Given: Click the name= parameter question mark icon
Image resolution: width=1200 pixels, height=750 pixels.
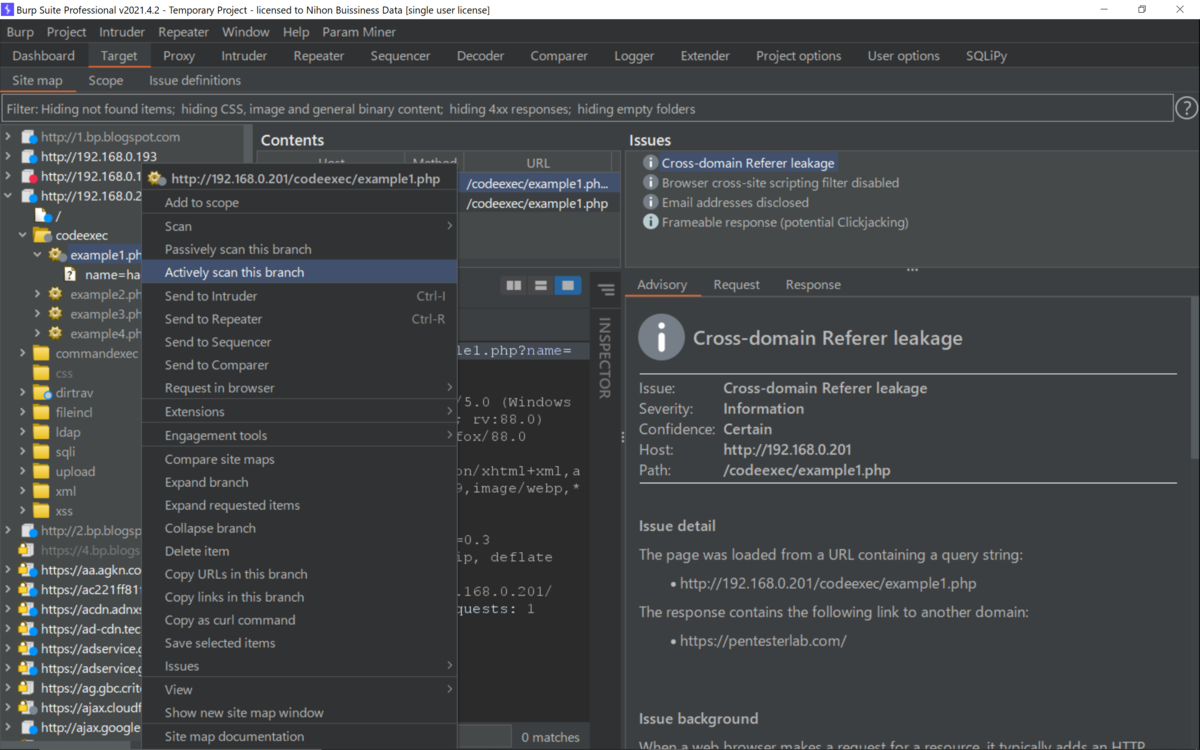Looking at the screenshot, I should coord(71,275).
